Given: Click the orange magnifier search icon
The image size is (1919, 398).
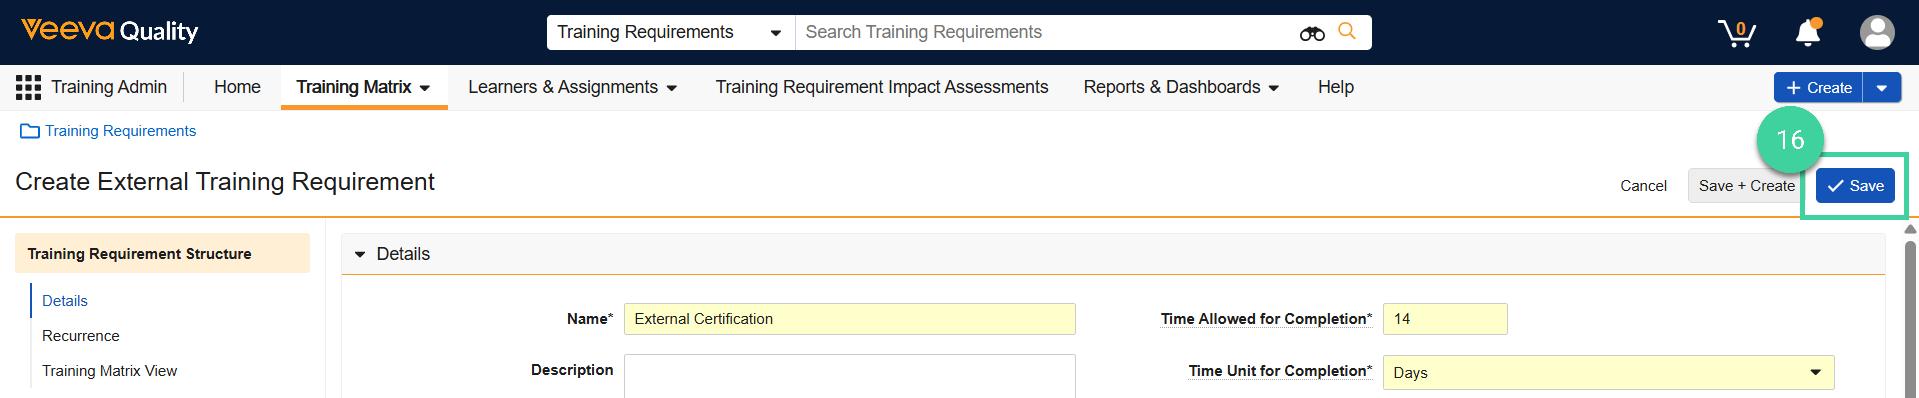Looking at the screenshot, I should 1347,31.
